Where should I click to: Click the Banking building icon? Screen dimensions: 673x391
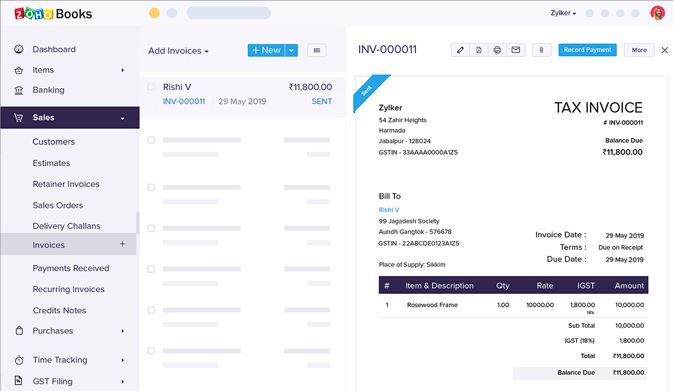tap(18, 90)
